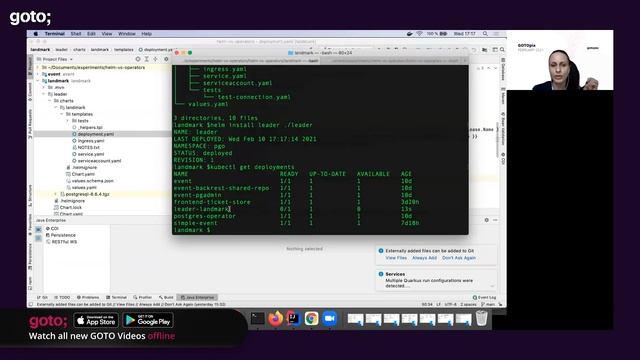Open the Edit menu
640x360 pixels.
pyautogui.click(x=91, y=34)
